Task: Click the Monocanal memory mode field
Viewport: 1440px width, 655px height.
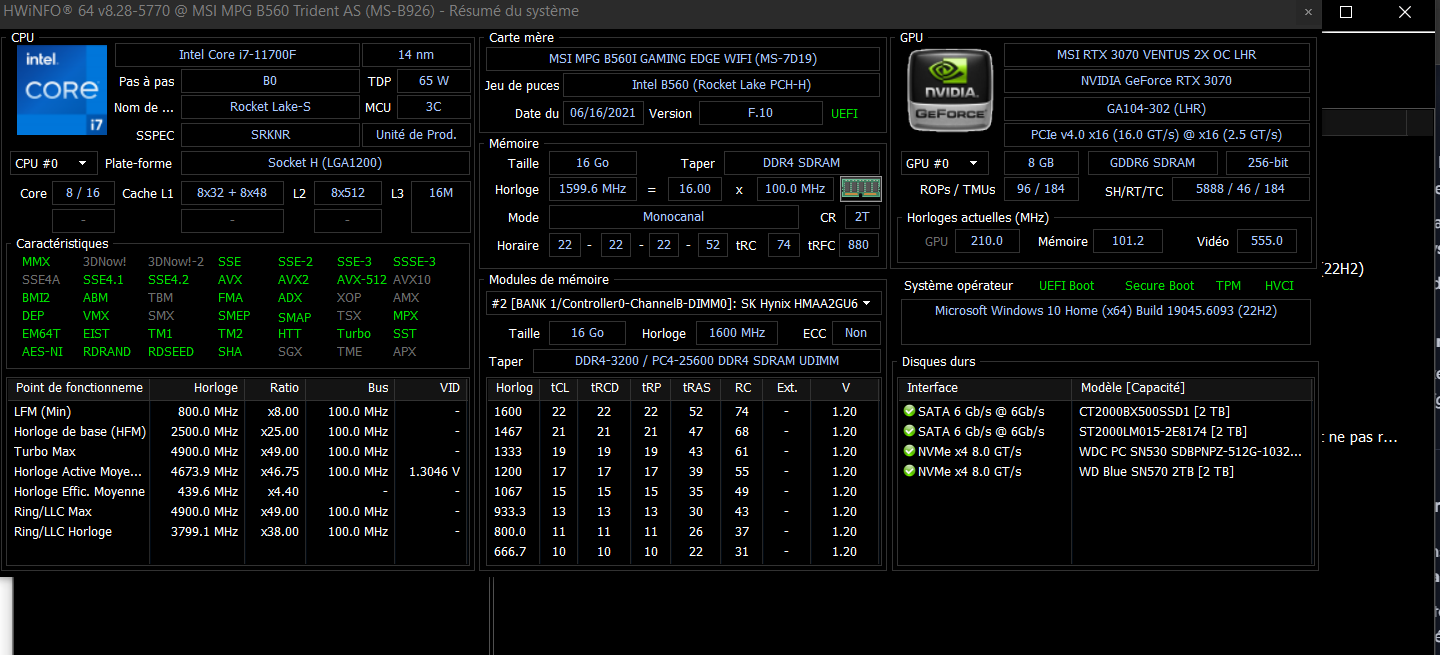Action: pyautogui.click(x=674, y=217)
